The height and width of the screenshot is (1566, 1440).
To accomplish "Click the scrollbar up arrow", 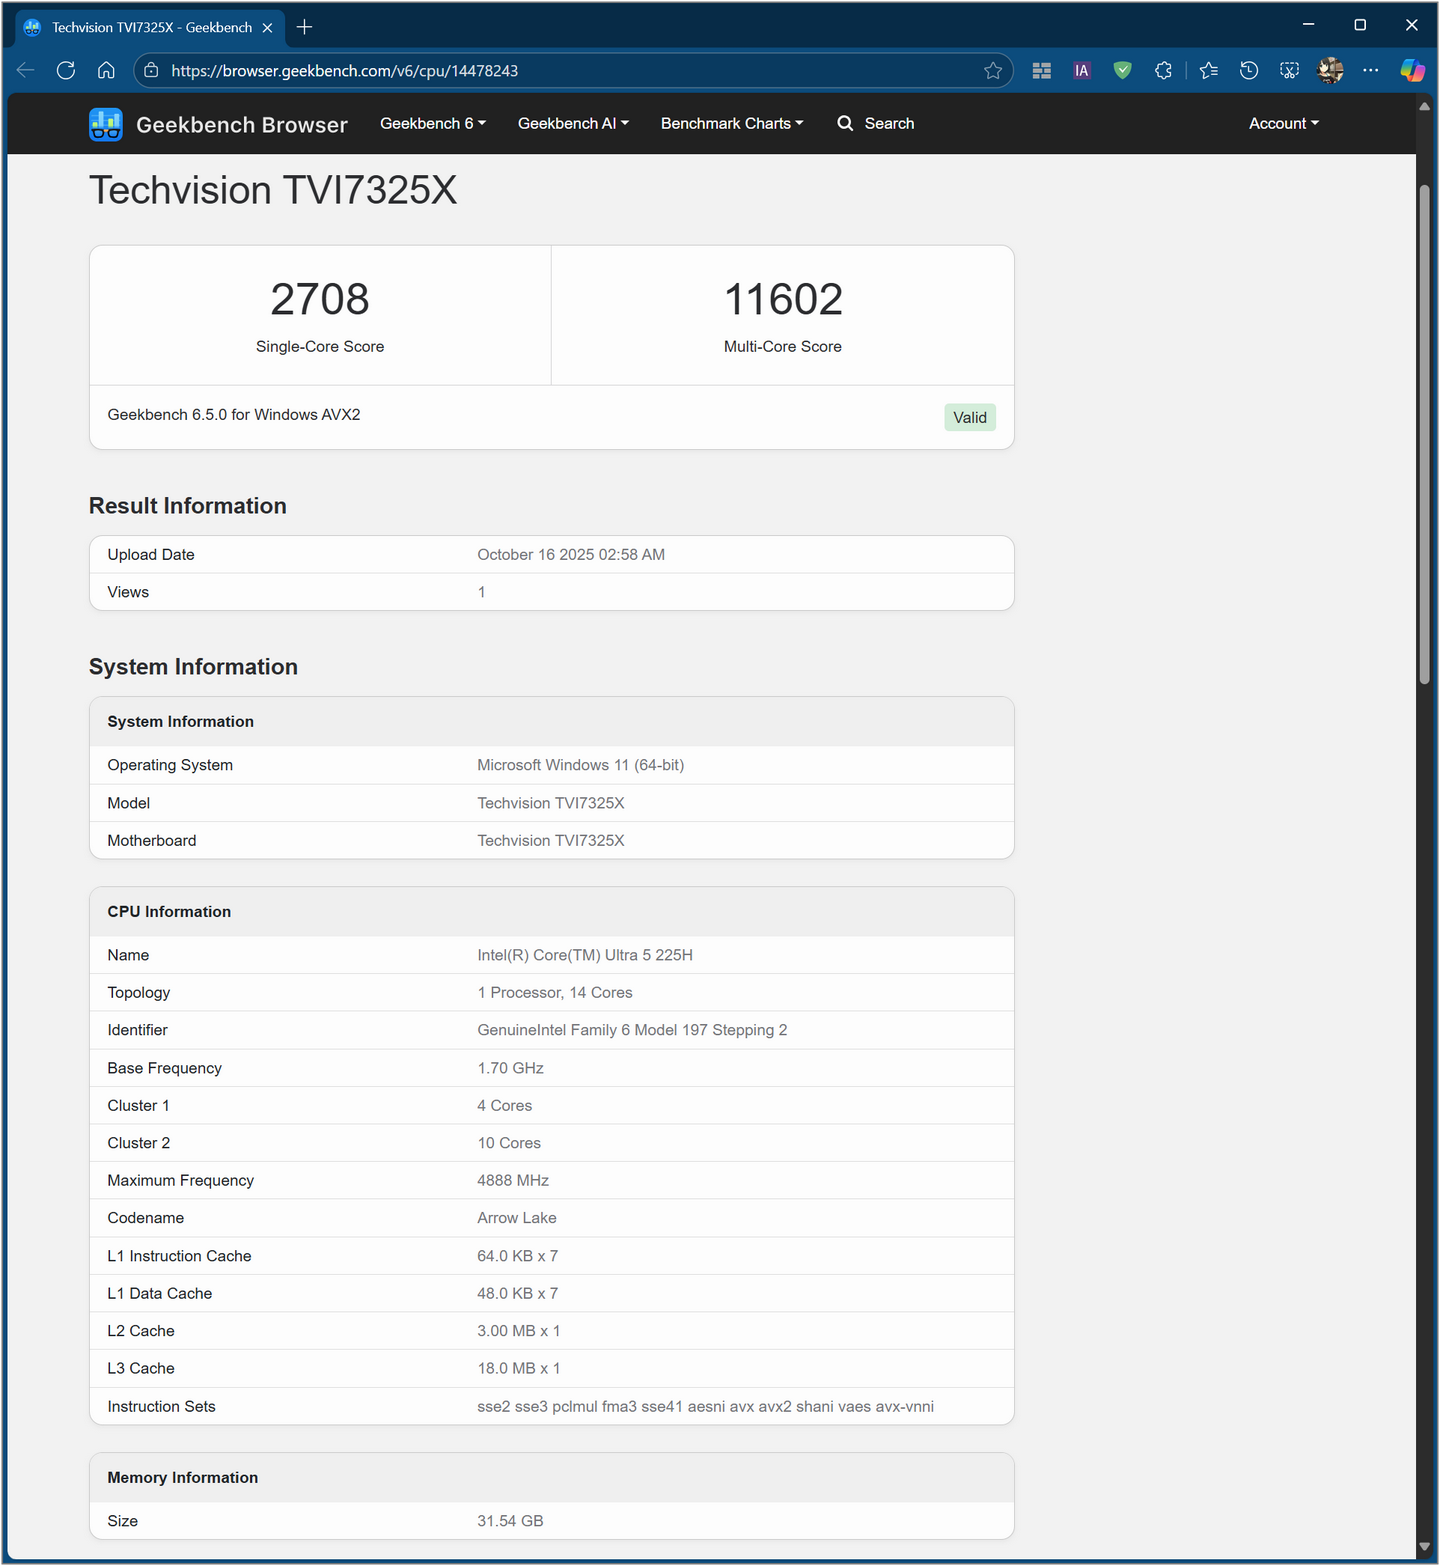I will 1424,106.
